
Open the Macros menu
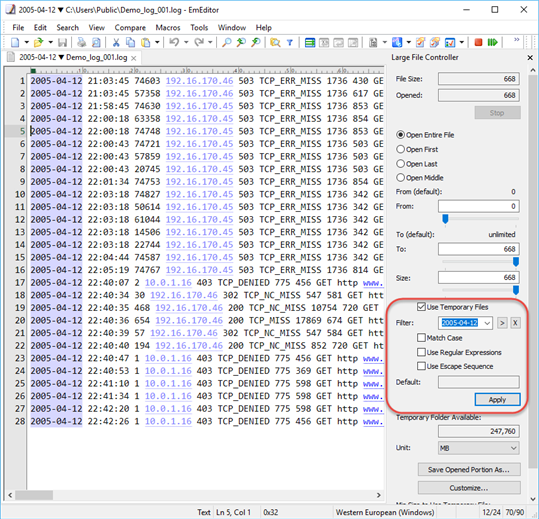168,27
